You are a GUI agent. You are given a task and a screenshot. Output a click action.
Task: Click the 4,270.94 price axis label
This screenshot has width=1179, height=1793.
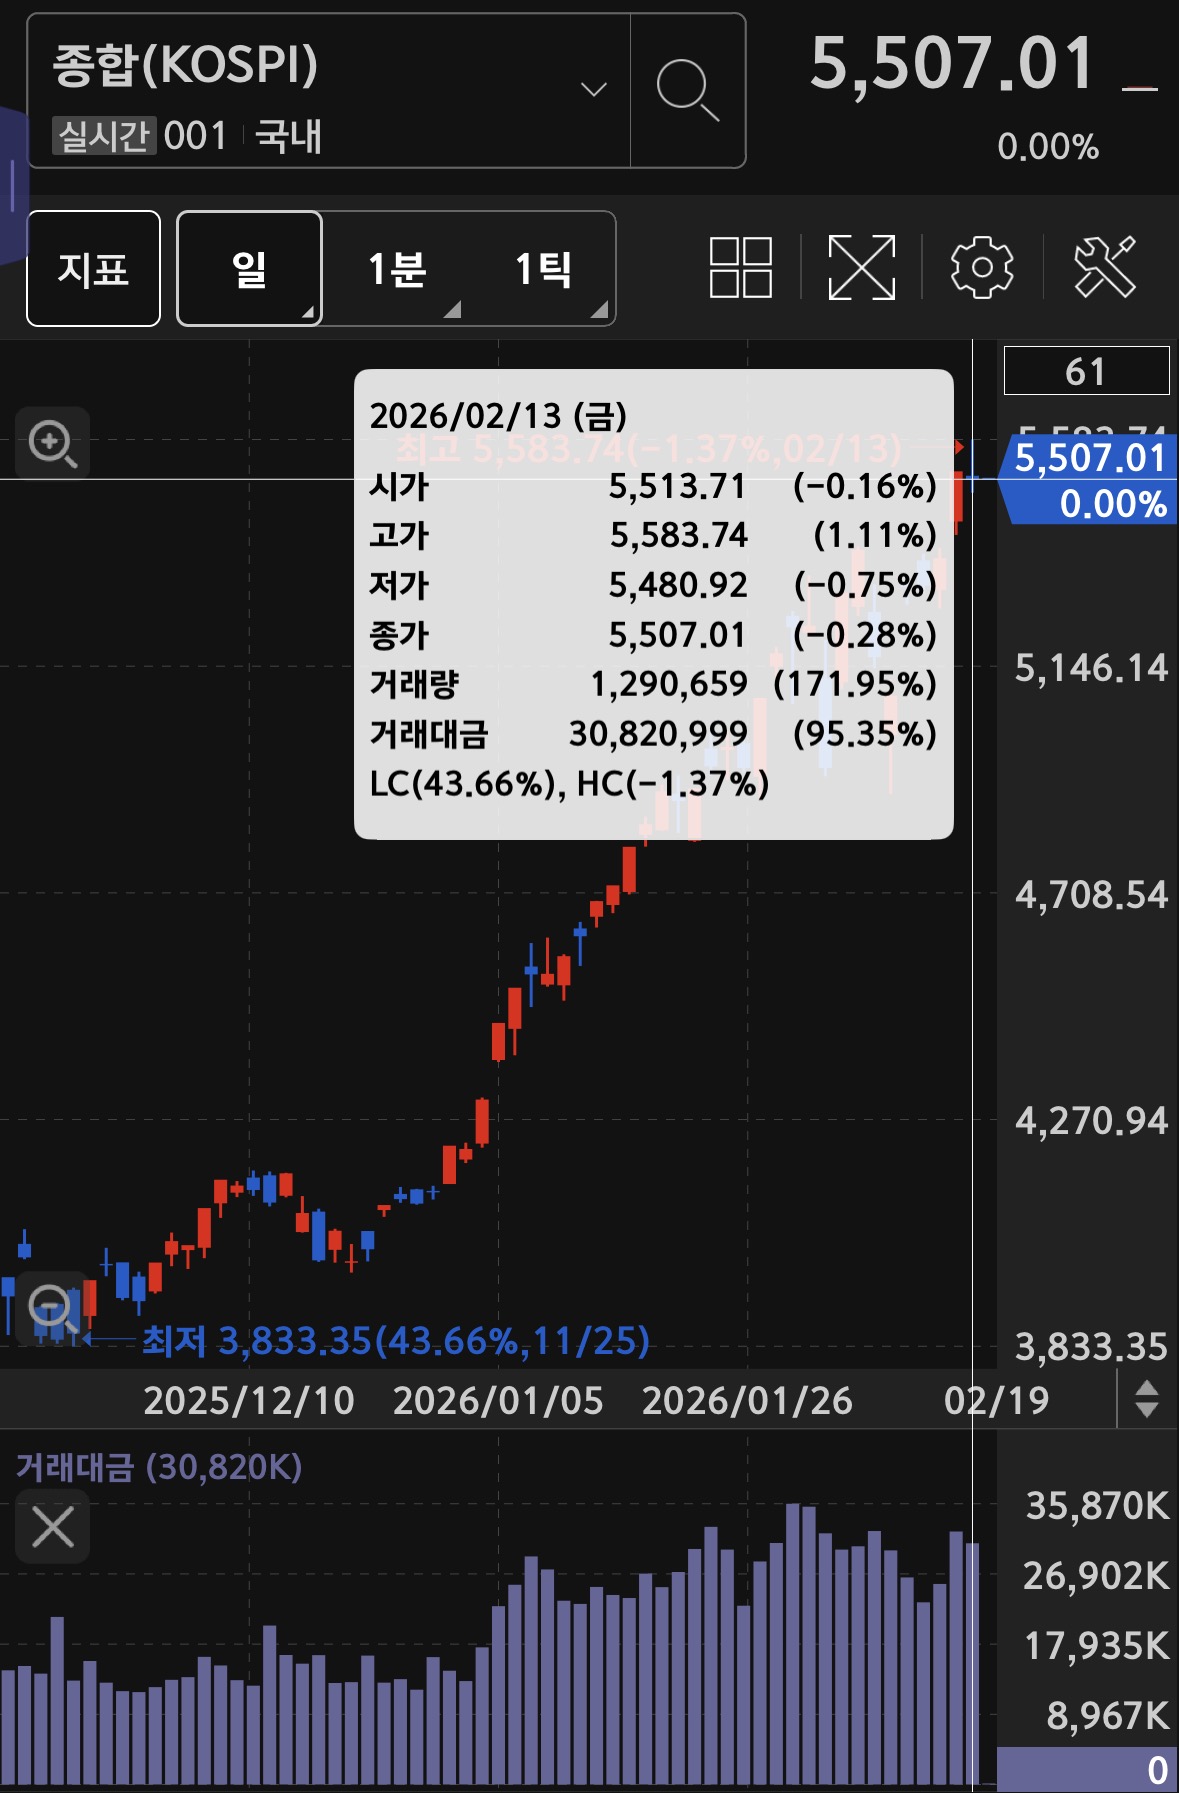coord(1091,1121)
